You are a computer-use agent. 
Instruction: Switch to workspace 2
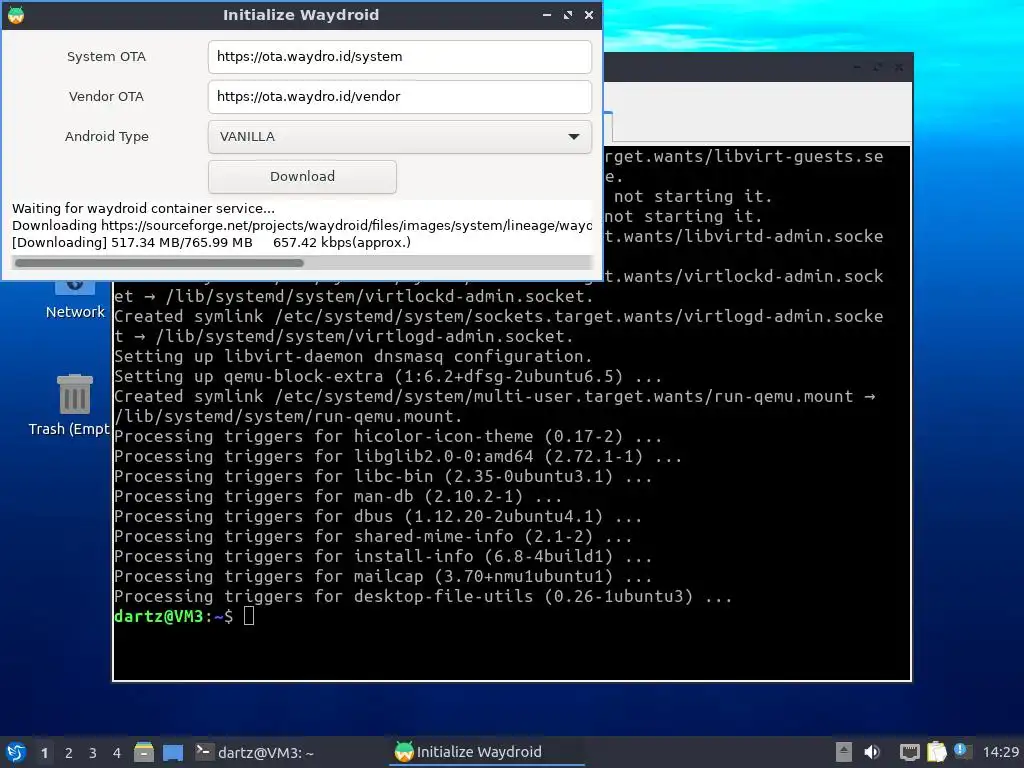click(69, 753)
